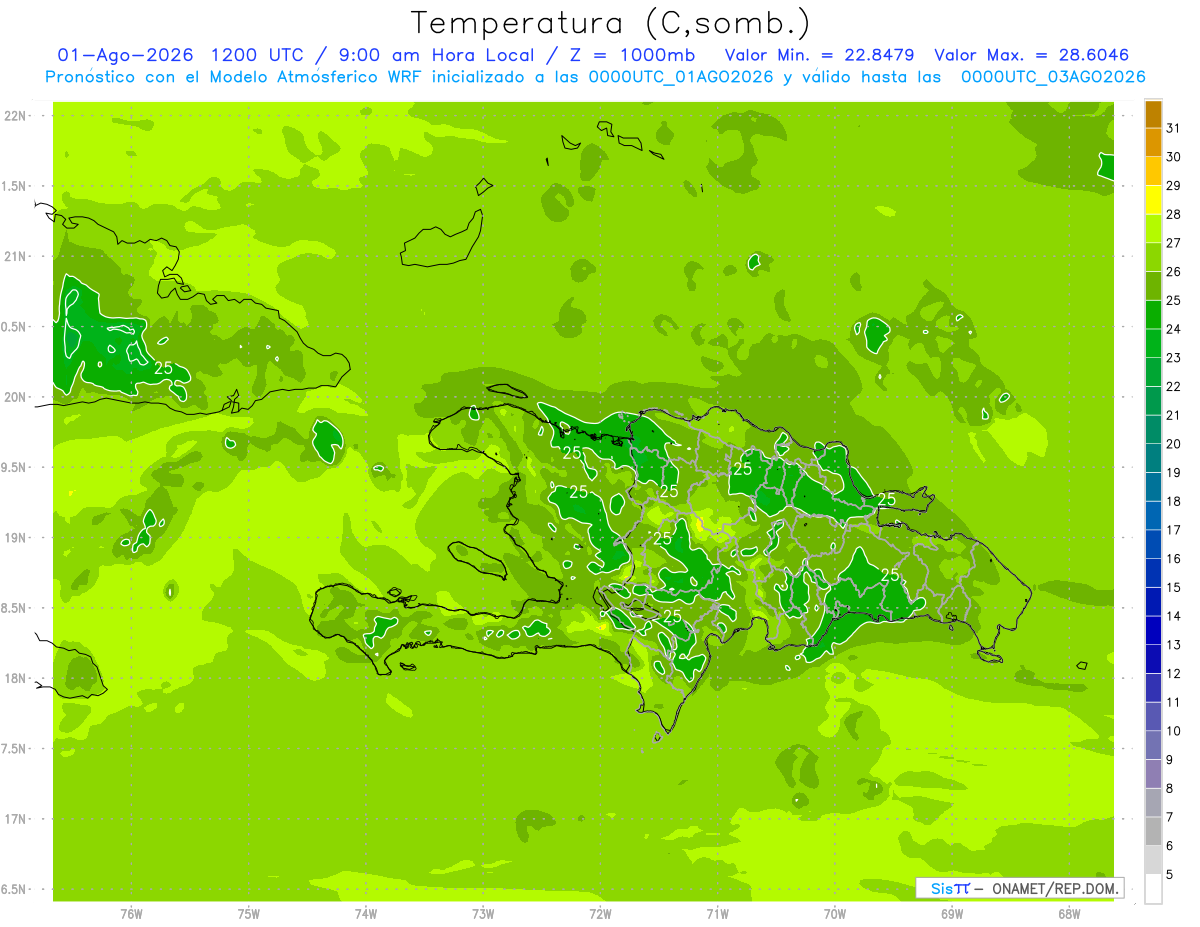Screen dimensions: 1200x927
Task: Pick the dark blue swatch between 13 and 14
Action: tap(1153, 631)
